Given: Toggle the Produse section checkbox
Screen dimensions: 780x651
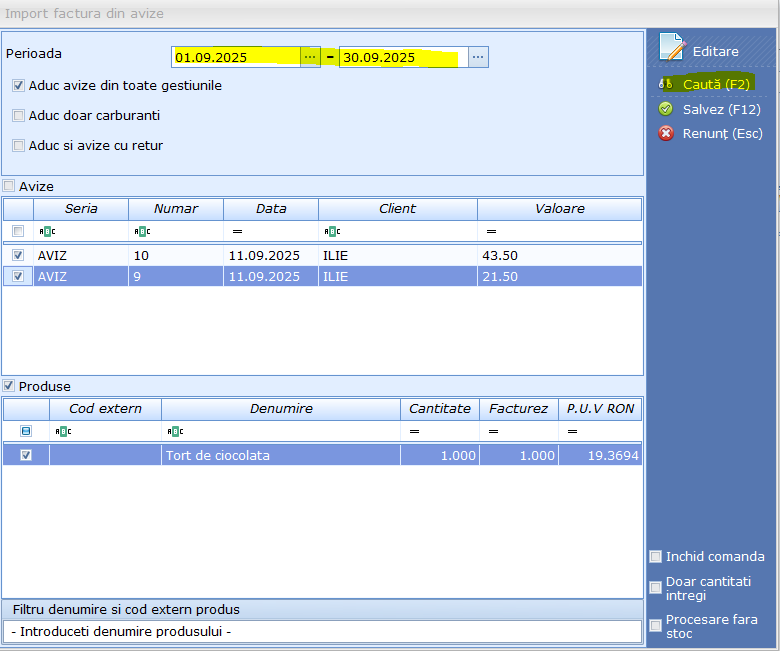Looking at the screenshot, I should 9,386.
